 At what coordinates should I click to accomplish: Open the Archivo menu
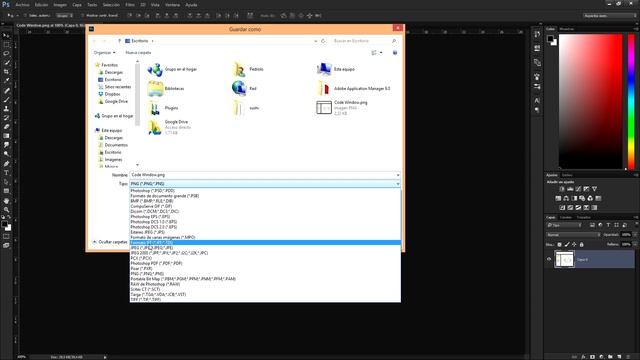(22, 5)
